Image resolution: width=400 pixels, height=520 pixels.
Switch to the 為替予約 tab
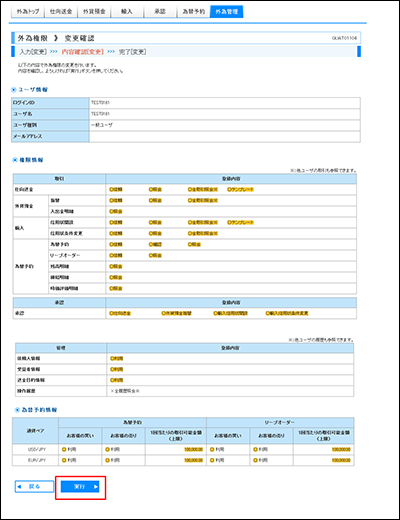pyautogui.click(x=193, y=12)
